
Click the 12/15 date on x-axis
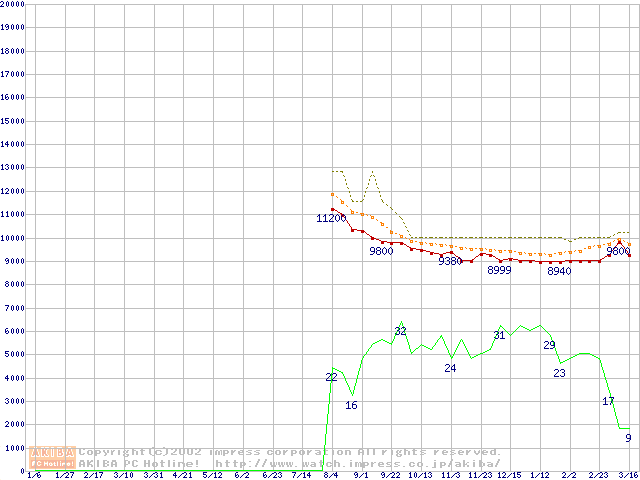[x=509, y=475]
